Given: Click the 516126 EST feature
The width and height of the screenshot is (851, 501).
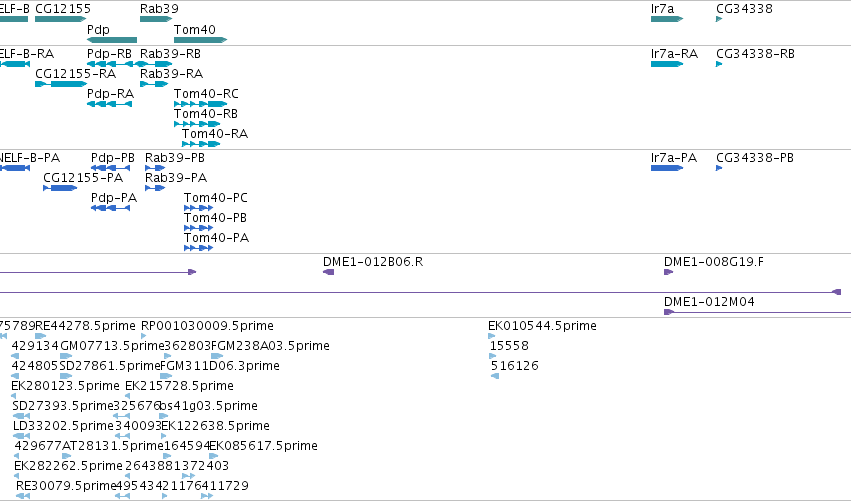Looking at the screenshot, I should [495, 376].
